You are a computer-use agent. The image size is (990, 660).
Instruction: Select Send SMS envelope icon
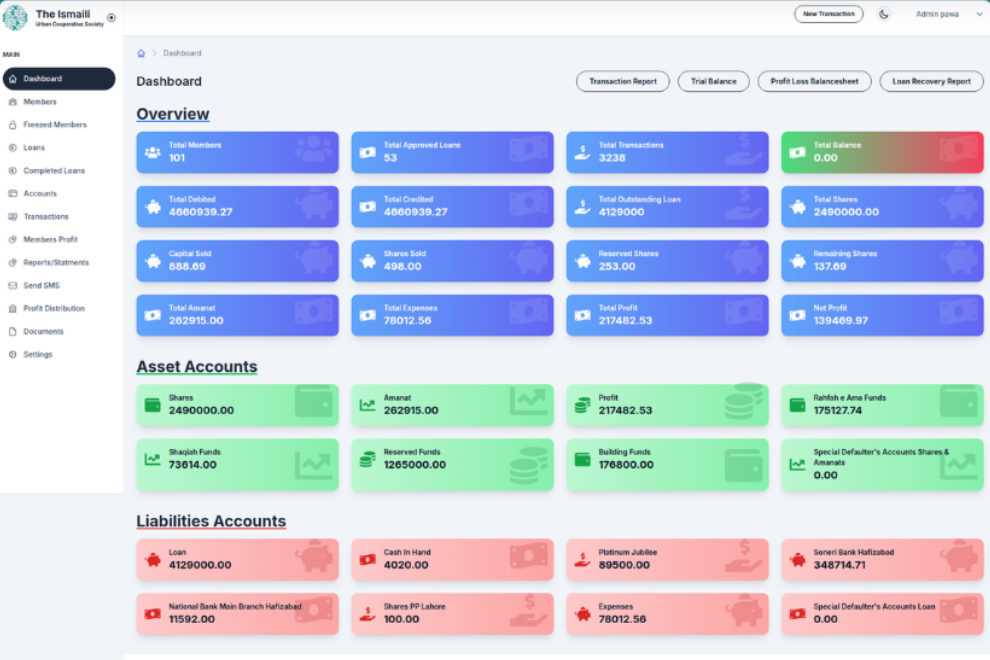pyautogui.click(x=12, y=286)
